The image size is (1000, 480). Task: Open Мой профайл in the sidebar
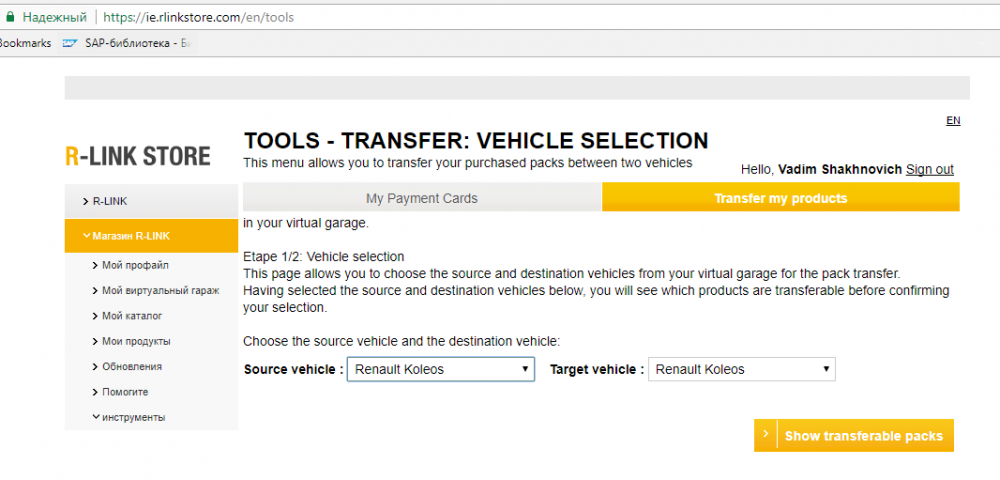tap(135, 265)
